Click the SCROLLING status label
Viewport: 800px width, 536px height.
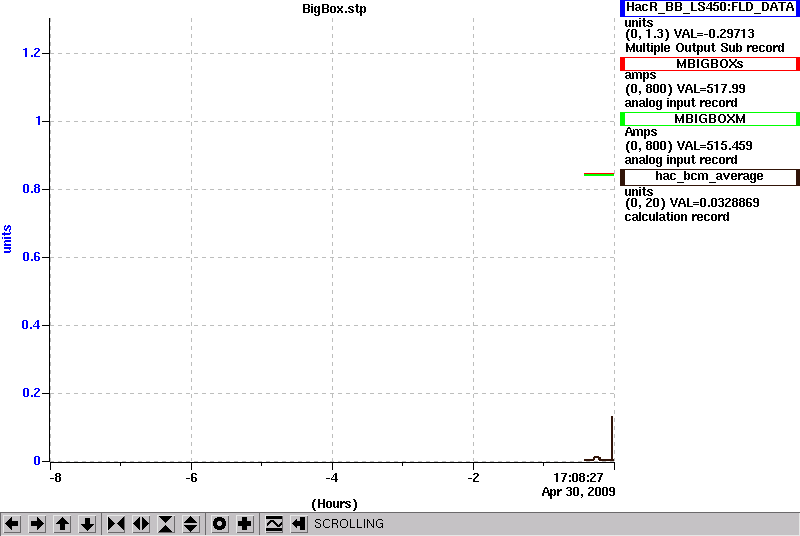(349, 524)
